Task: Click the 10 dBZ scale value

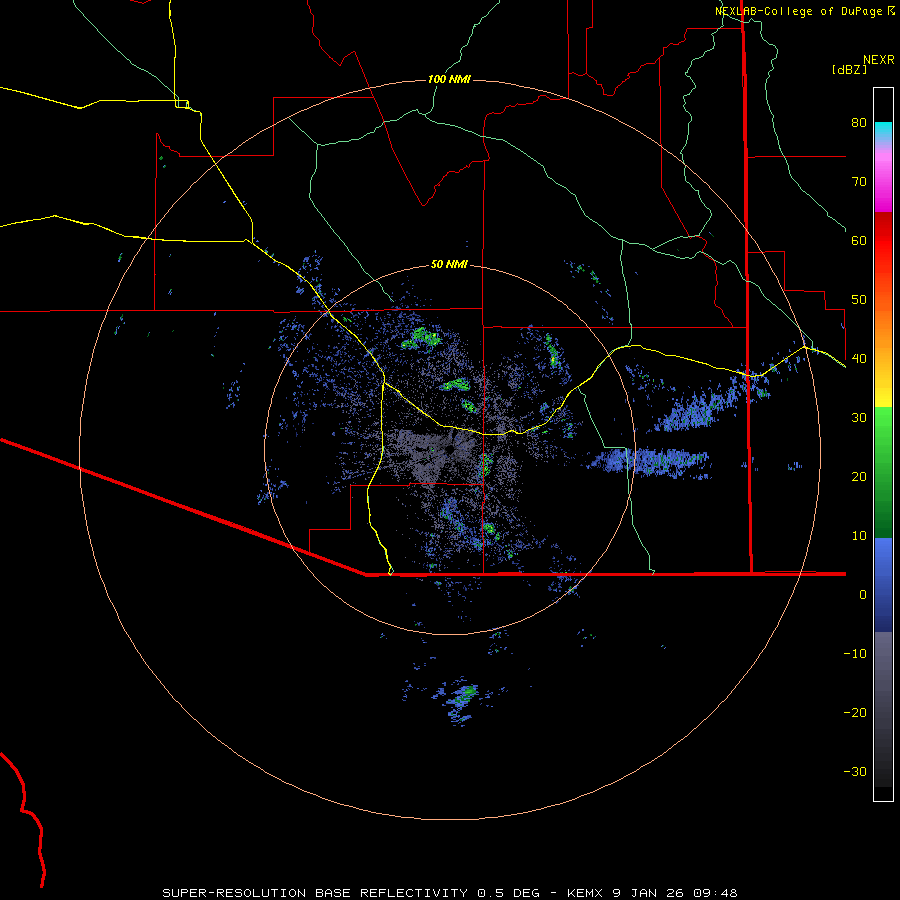Action: coord(859,536)
